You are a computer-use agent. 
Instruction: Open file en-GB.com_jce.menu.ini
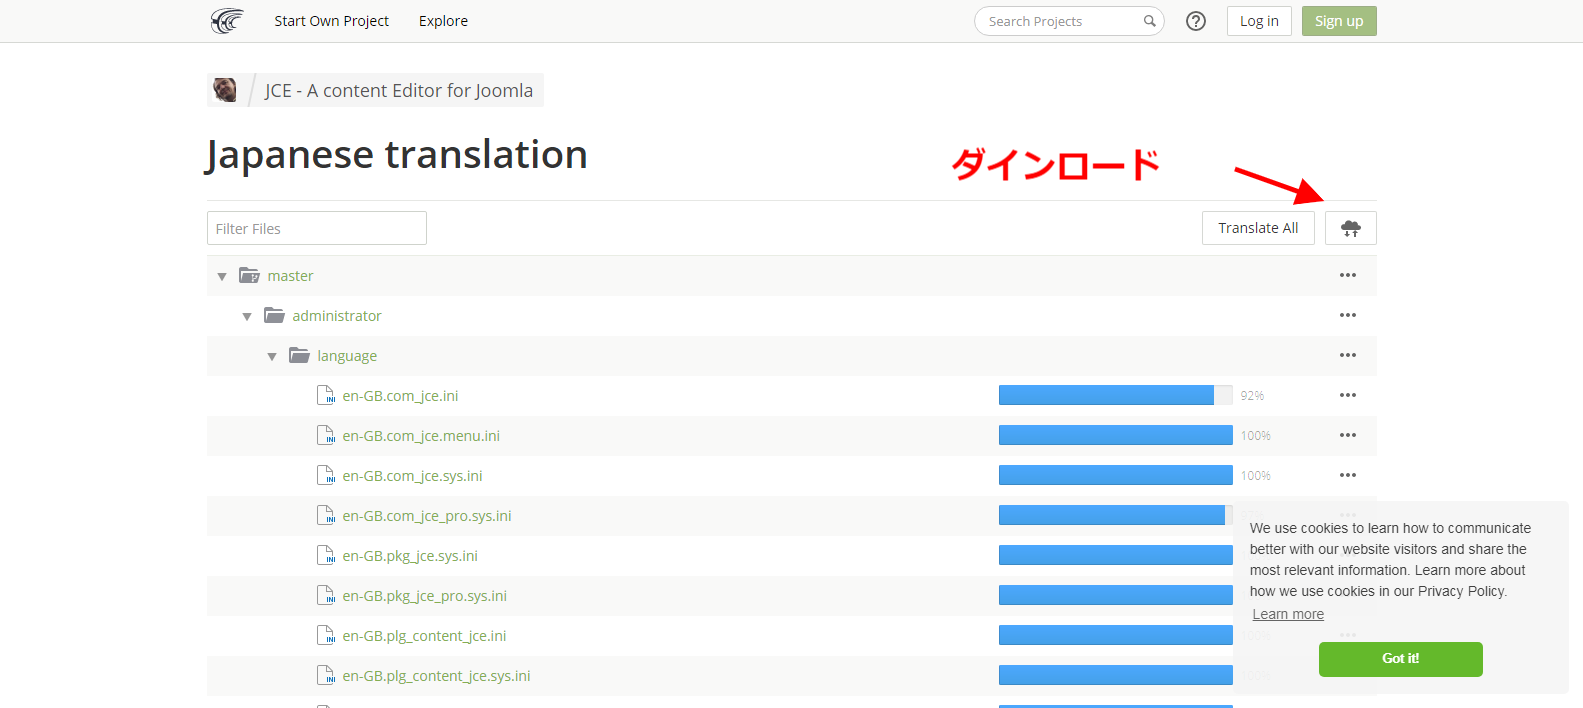click(421, 436)
